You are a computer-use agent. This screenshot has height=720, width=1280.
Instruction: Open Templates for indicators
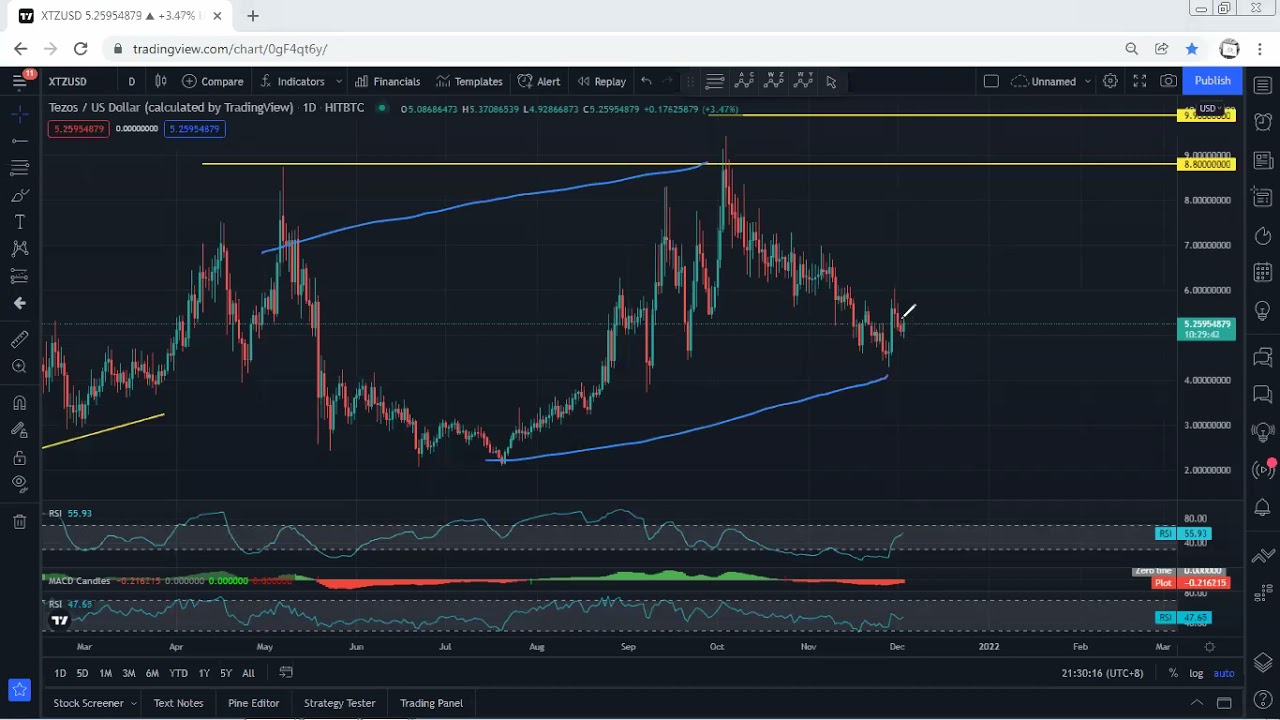[x=468, y=82]
